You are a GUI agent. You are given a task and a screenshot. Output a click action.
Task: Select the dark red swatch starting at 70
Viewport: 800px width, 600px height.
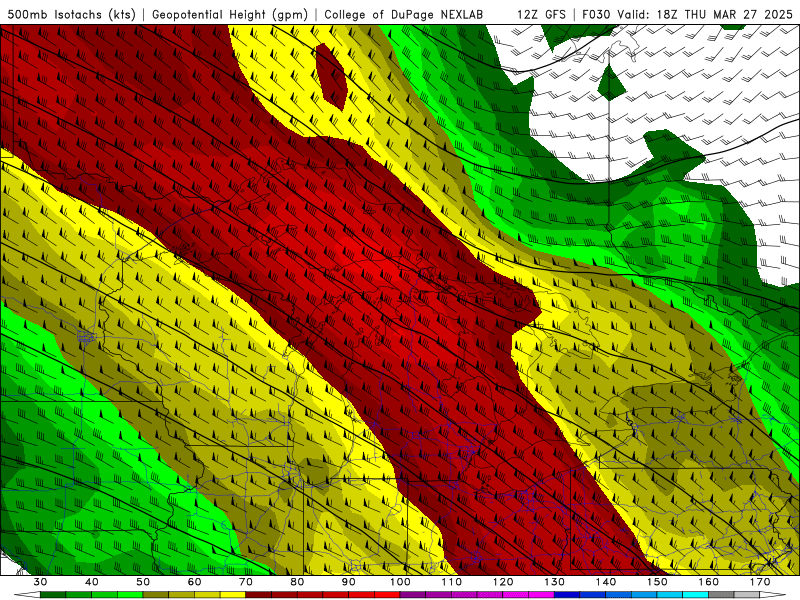click(259, 595)
